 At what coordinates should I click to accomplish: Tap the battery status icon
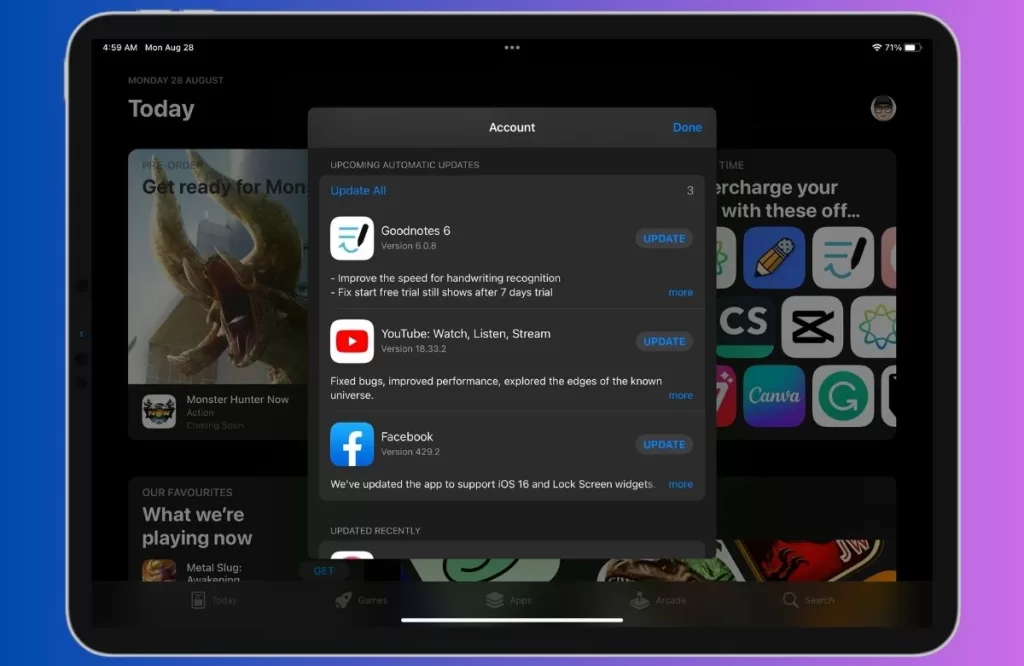(x=912, y=48)
